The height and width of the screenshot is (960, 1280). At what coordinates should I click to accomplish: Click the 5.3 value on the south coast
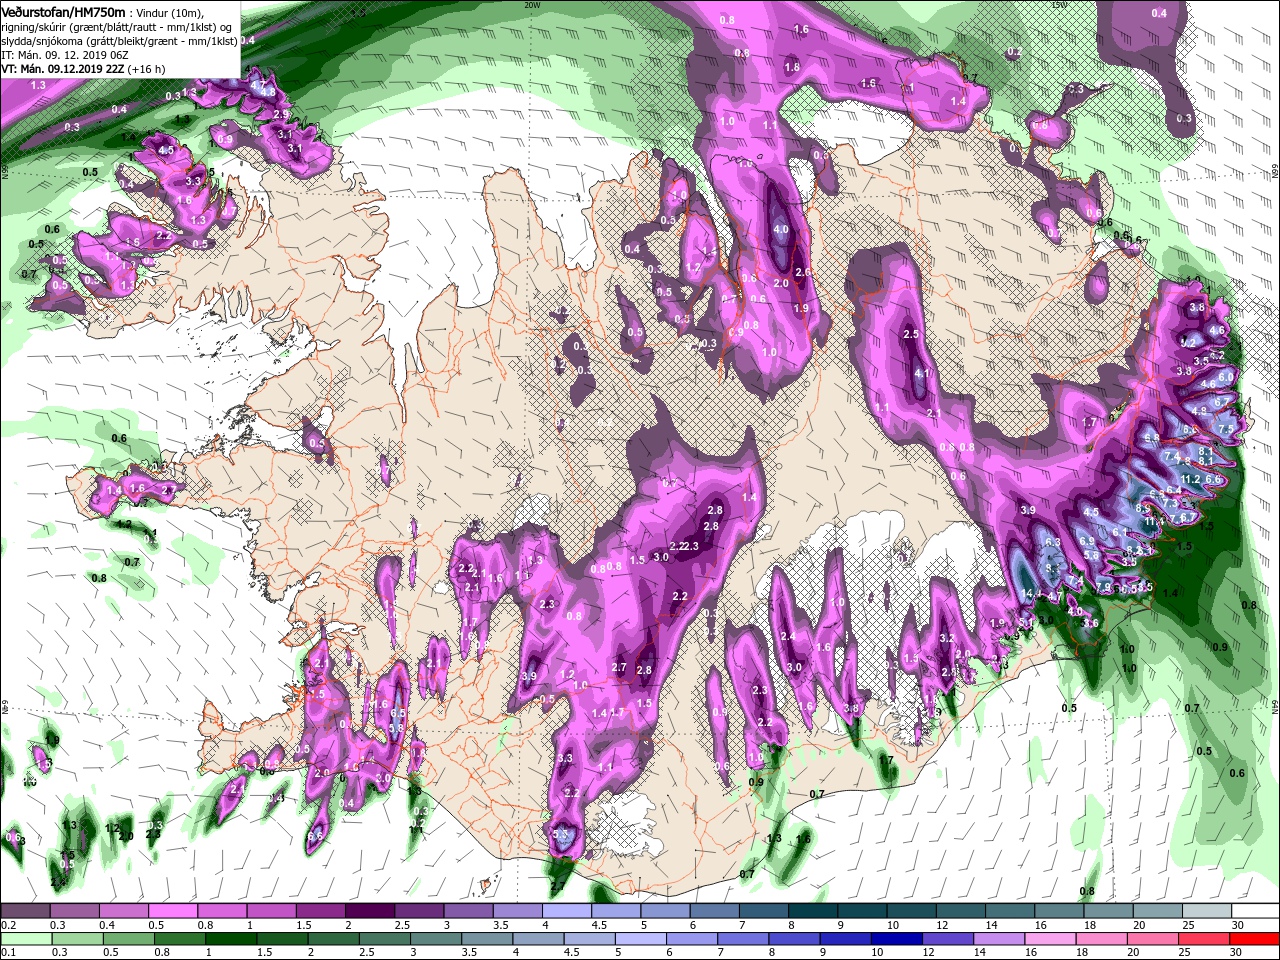561,834
